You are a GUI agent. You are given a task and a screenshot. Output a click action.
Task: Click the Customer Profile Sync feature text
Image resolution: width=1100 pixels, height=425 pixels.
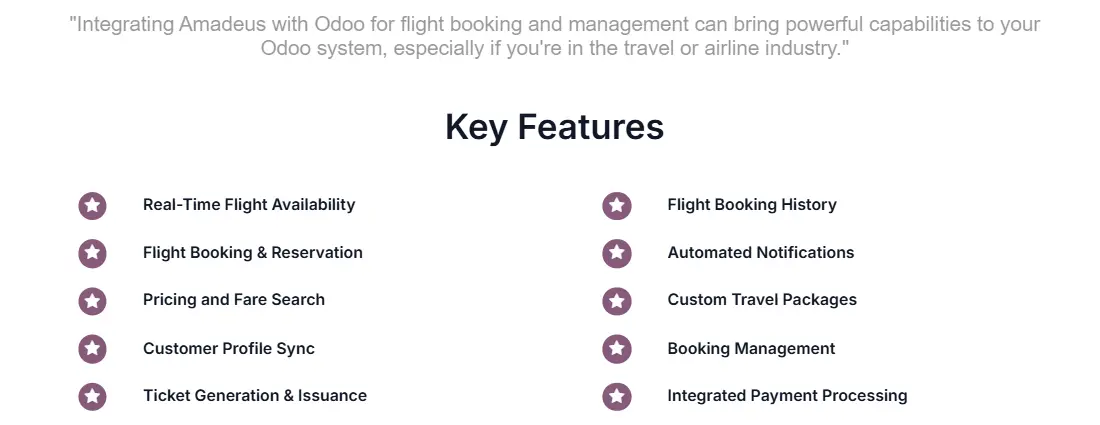coord(228,349)
